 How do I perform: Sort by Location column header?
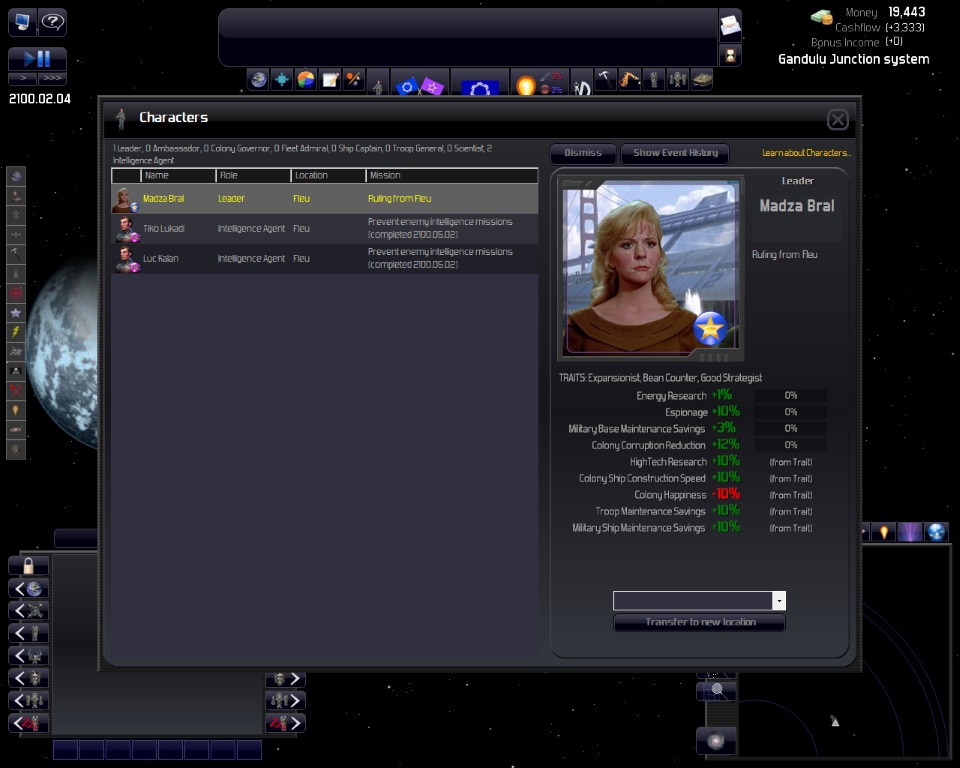(328, 175)
